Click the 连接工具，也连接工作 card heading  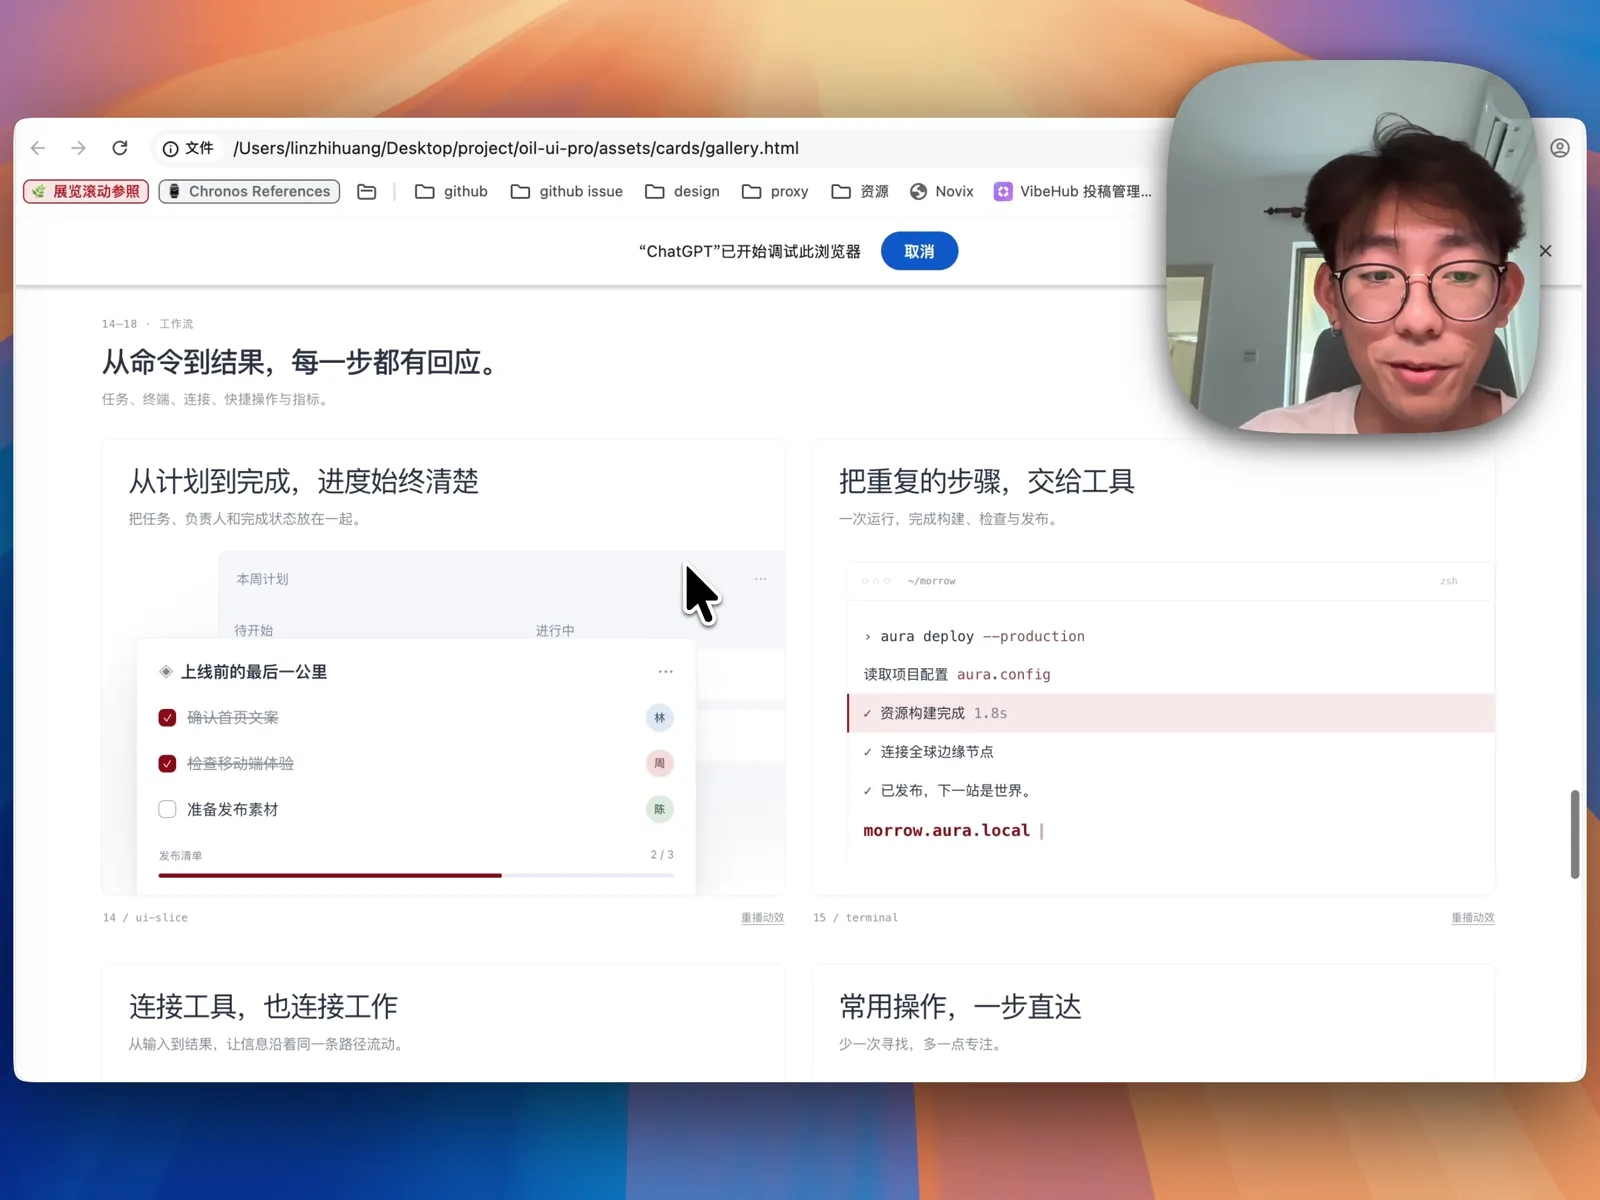(x=263, y=1006)
